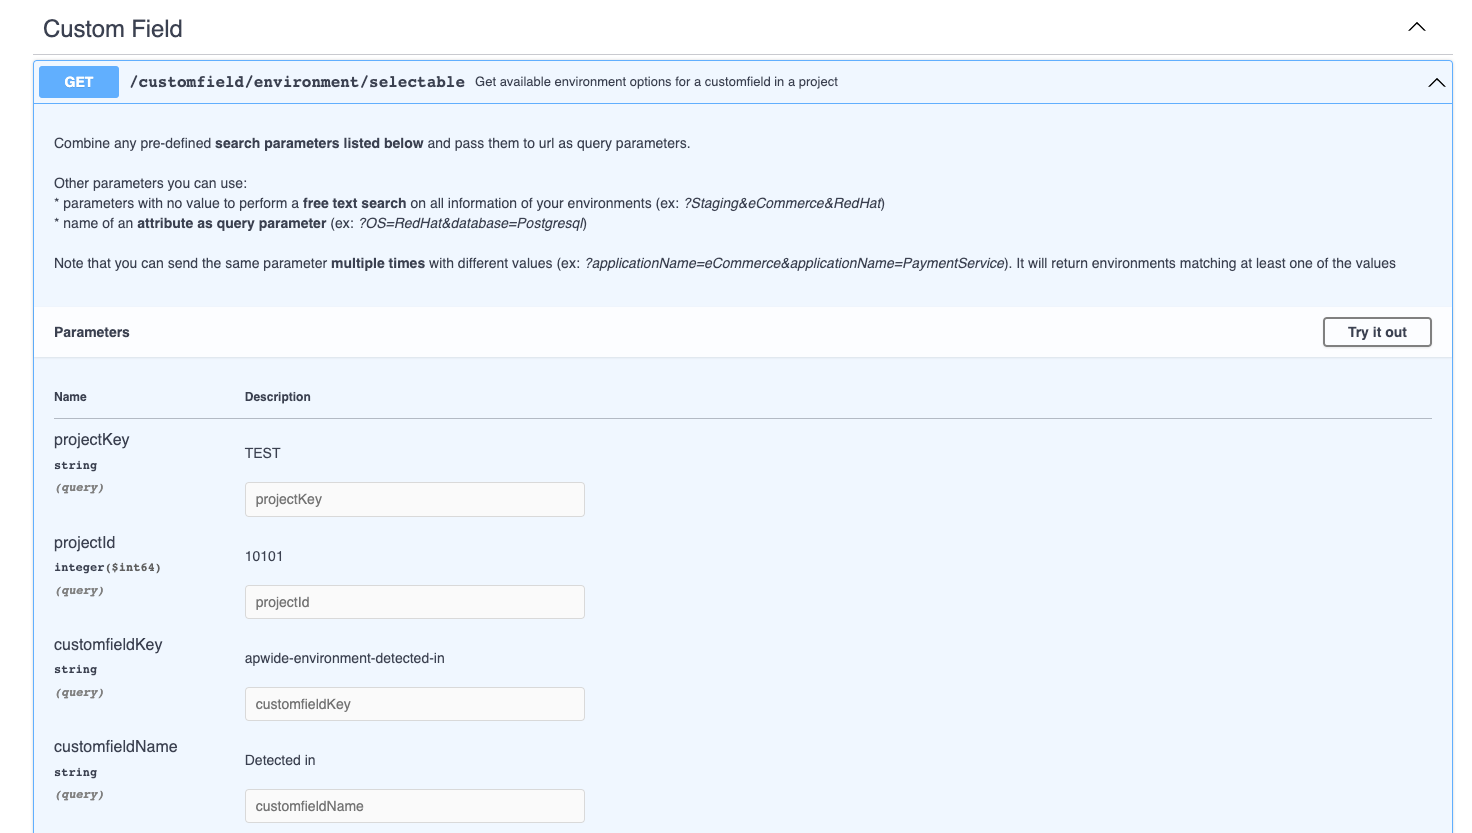The height and width of the screenshot is (833, 1472).
Task: Select the Name column header
Action: pyautogui.click(x=70, y=397)
